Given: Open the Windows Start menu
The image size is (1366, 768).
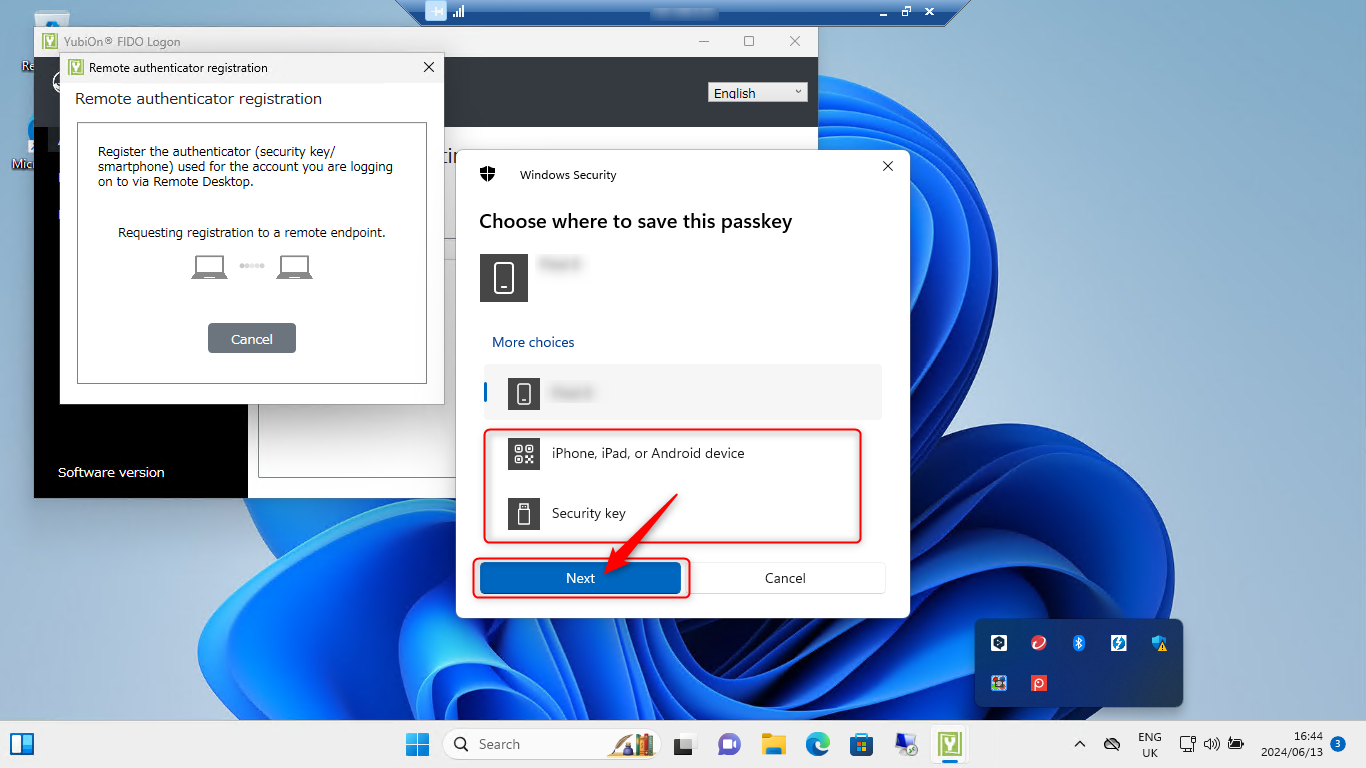Looking at the screenshot, I should 417,744.
